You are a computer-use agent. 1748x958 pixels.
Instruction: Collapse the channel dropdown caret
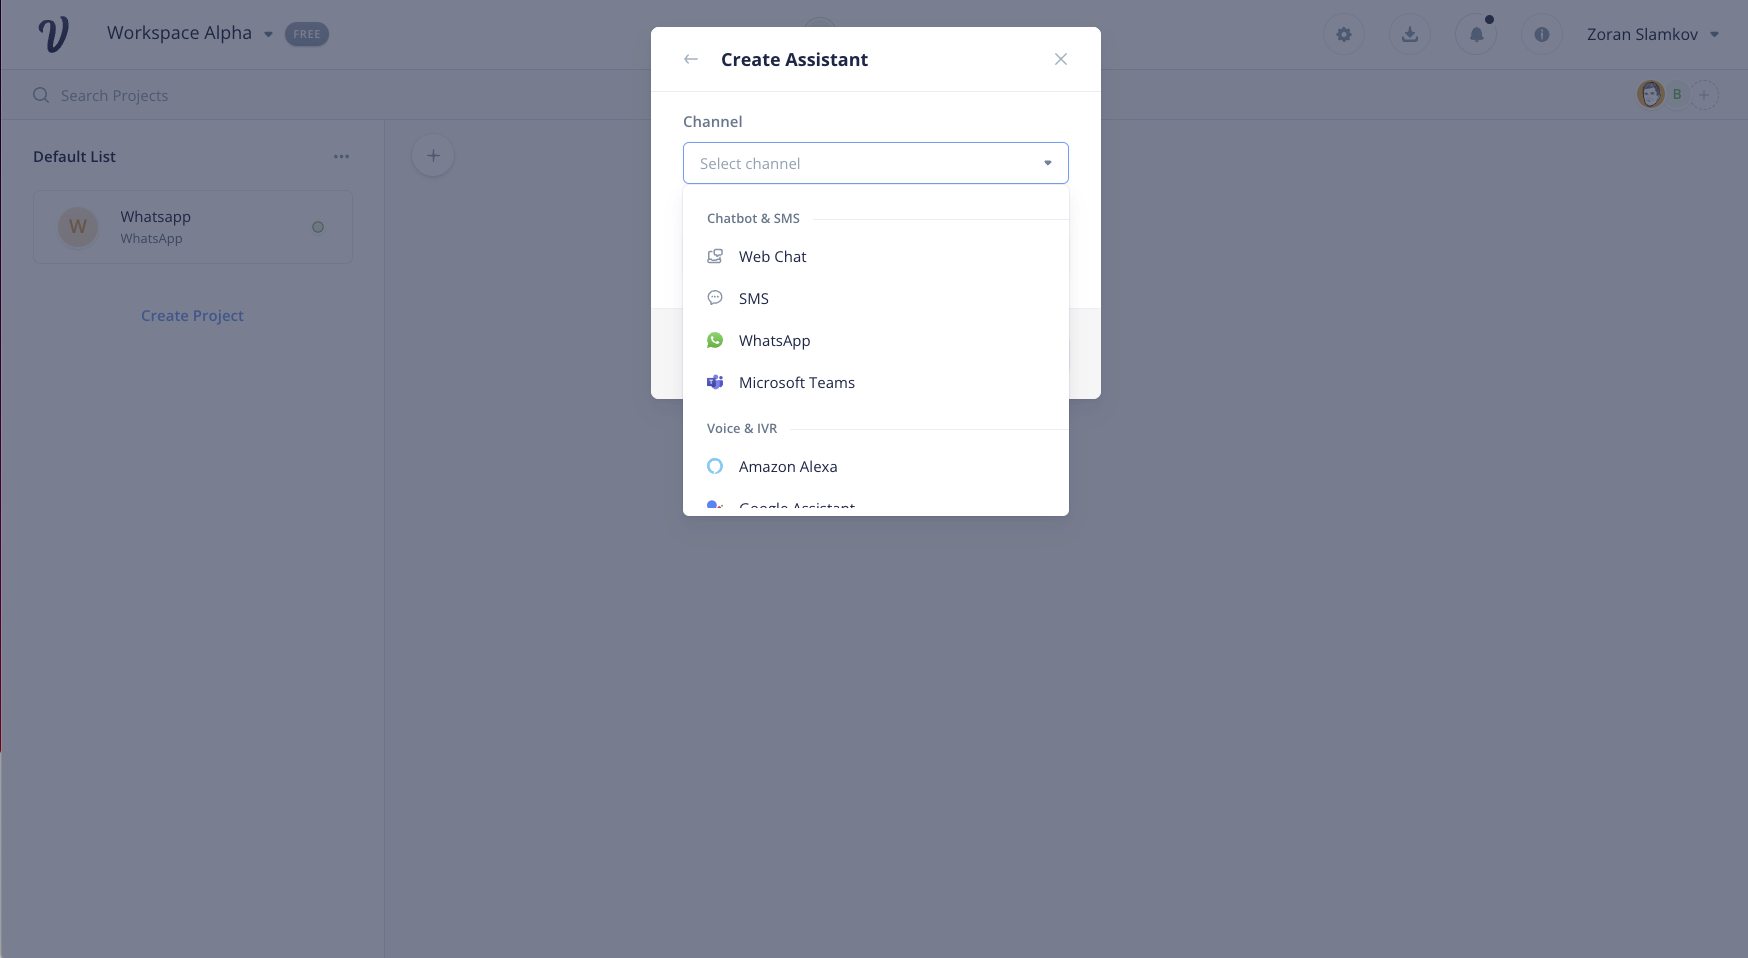[x=1048, y=163]
